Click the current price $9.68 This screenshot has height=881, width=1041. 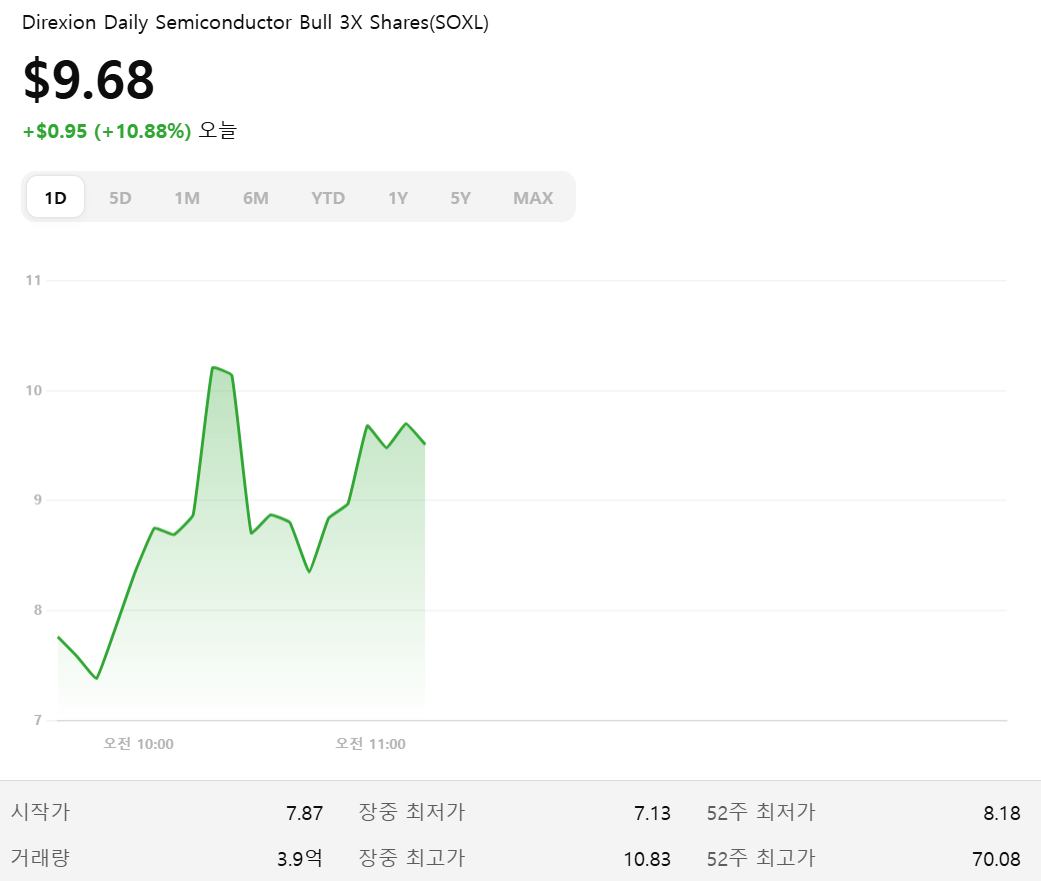coord(89,80)
